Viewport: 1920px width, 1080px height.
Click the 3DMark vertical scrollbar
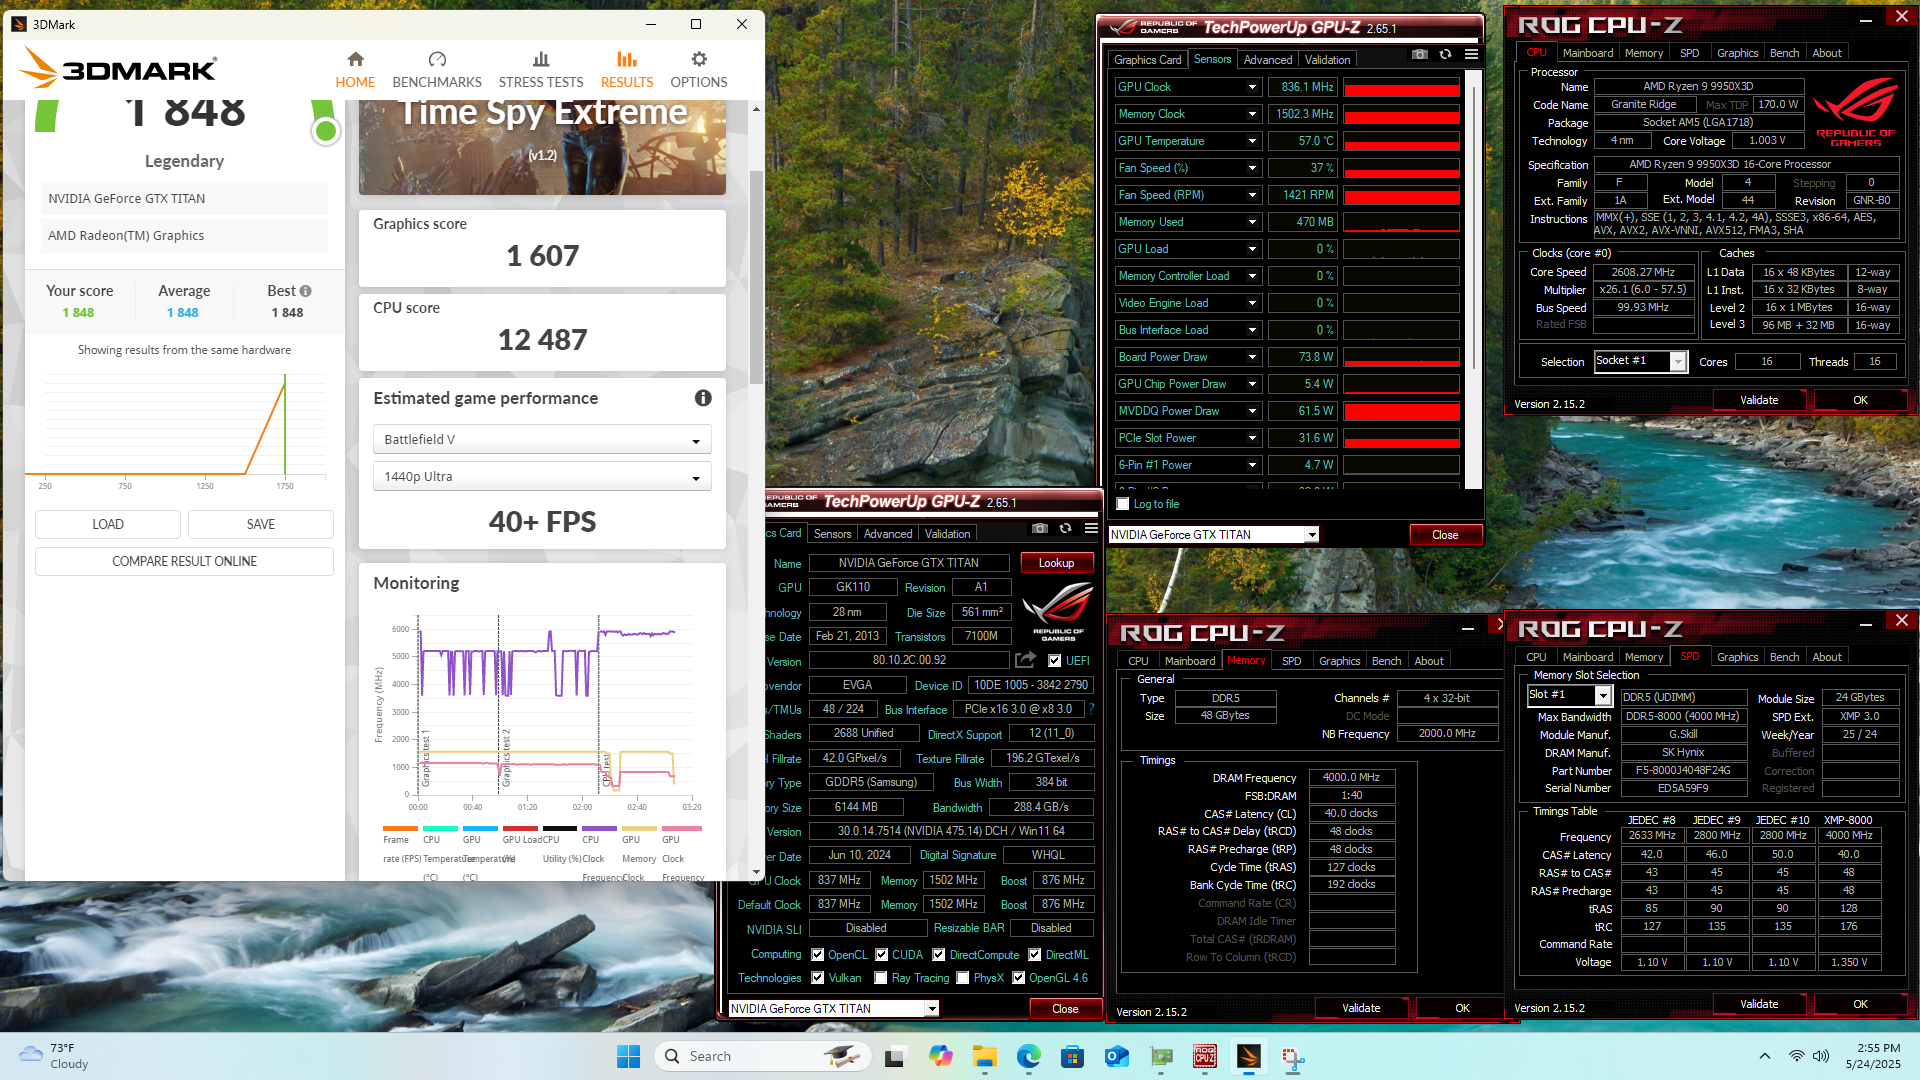756,277
